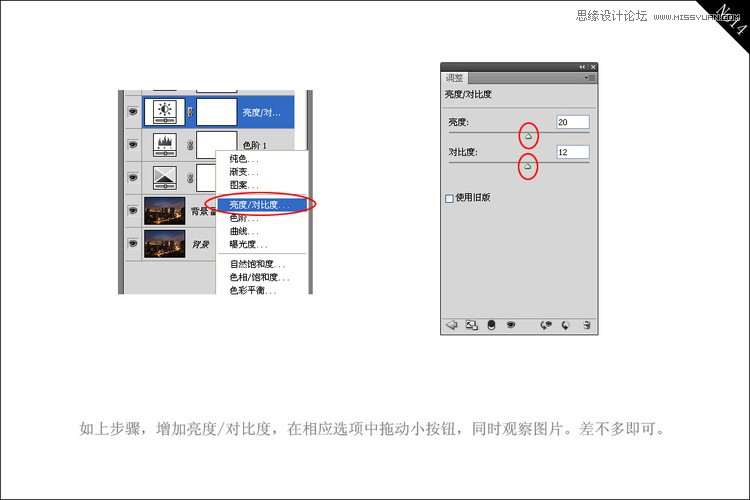Click the 亮度: label

click(459, 122)
